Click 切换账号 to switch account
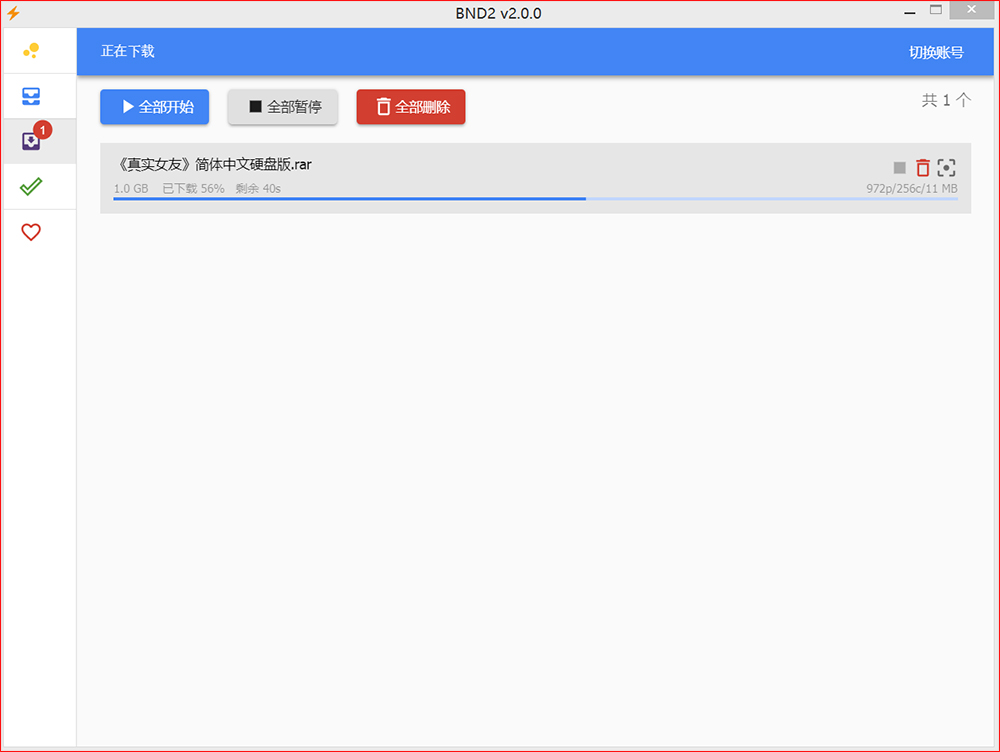 click(x=936, y=52)
